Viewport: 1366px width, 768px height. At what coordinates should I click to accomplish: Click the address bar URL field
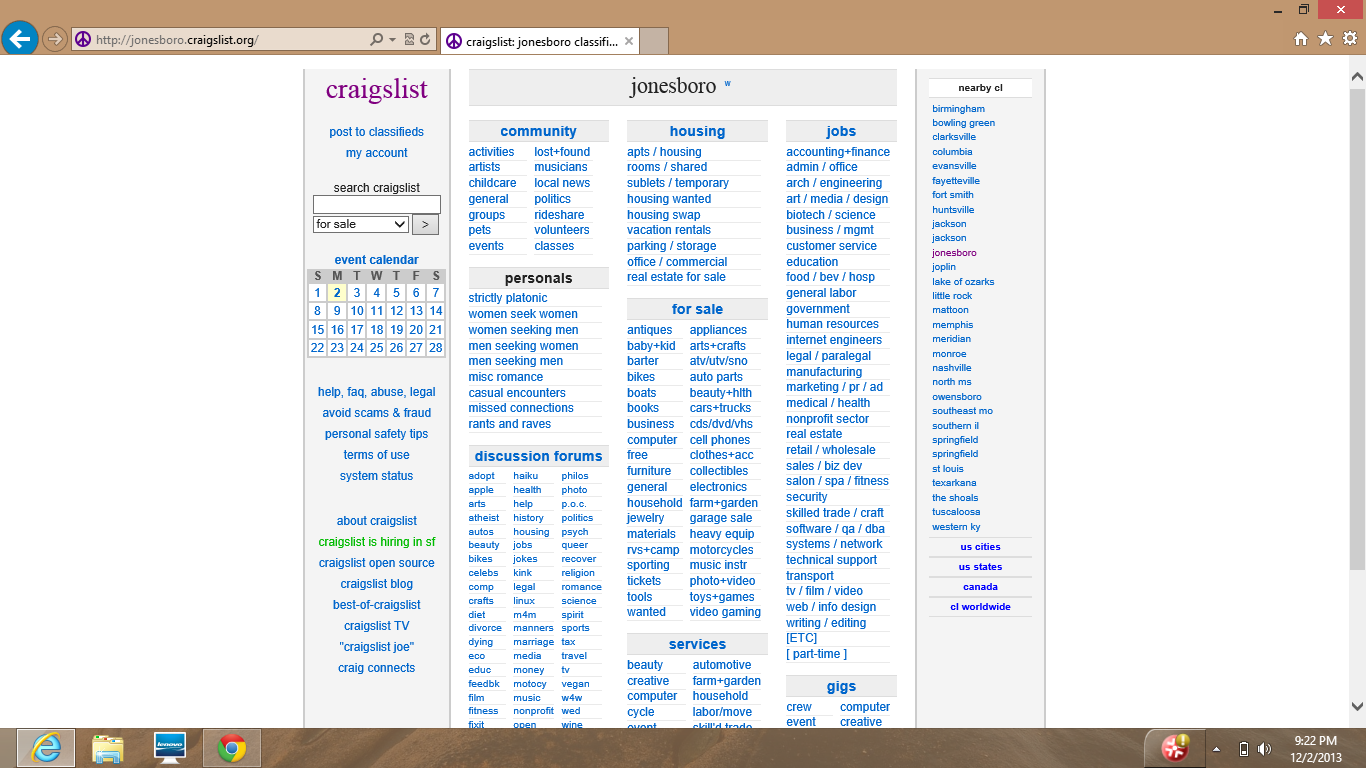[230, 40]
